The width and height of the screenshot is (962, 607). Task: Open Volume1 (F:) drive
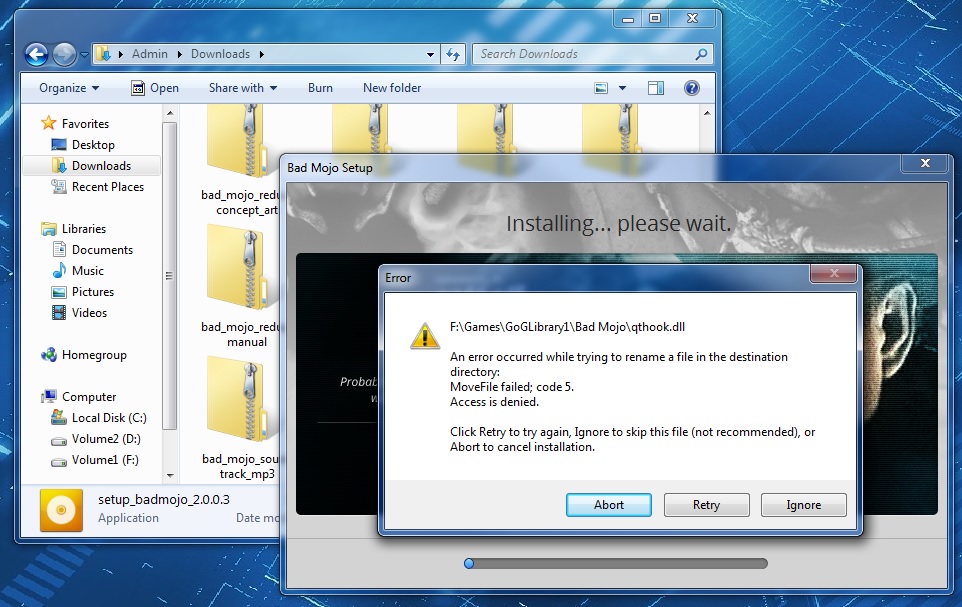coord(105,460)
